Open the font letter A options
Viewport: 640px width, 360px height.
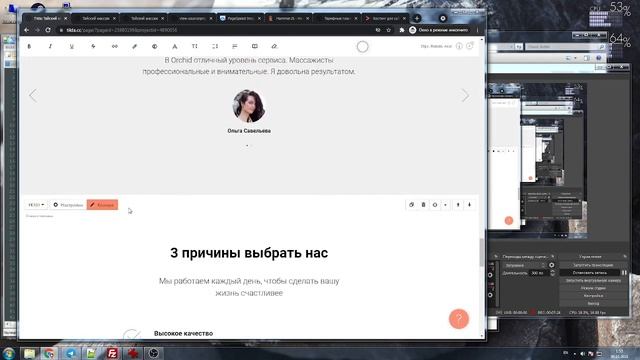pyautogui.click(x=175, y=47)
